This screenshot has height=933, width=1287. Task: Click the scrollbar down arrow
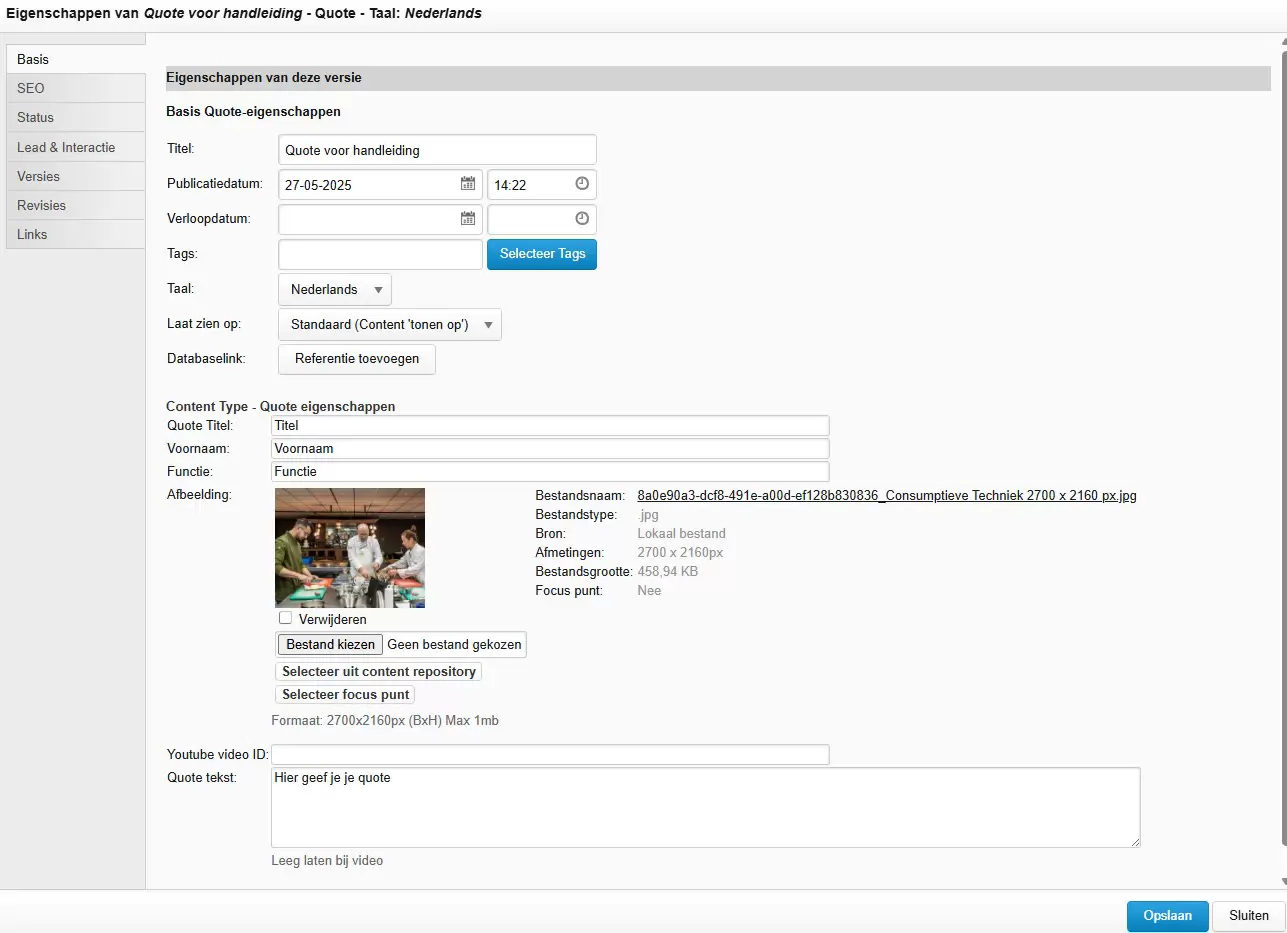tap(1283, 882)
